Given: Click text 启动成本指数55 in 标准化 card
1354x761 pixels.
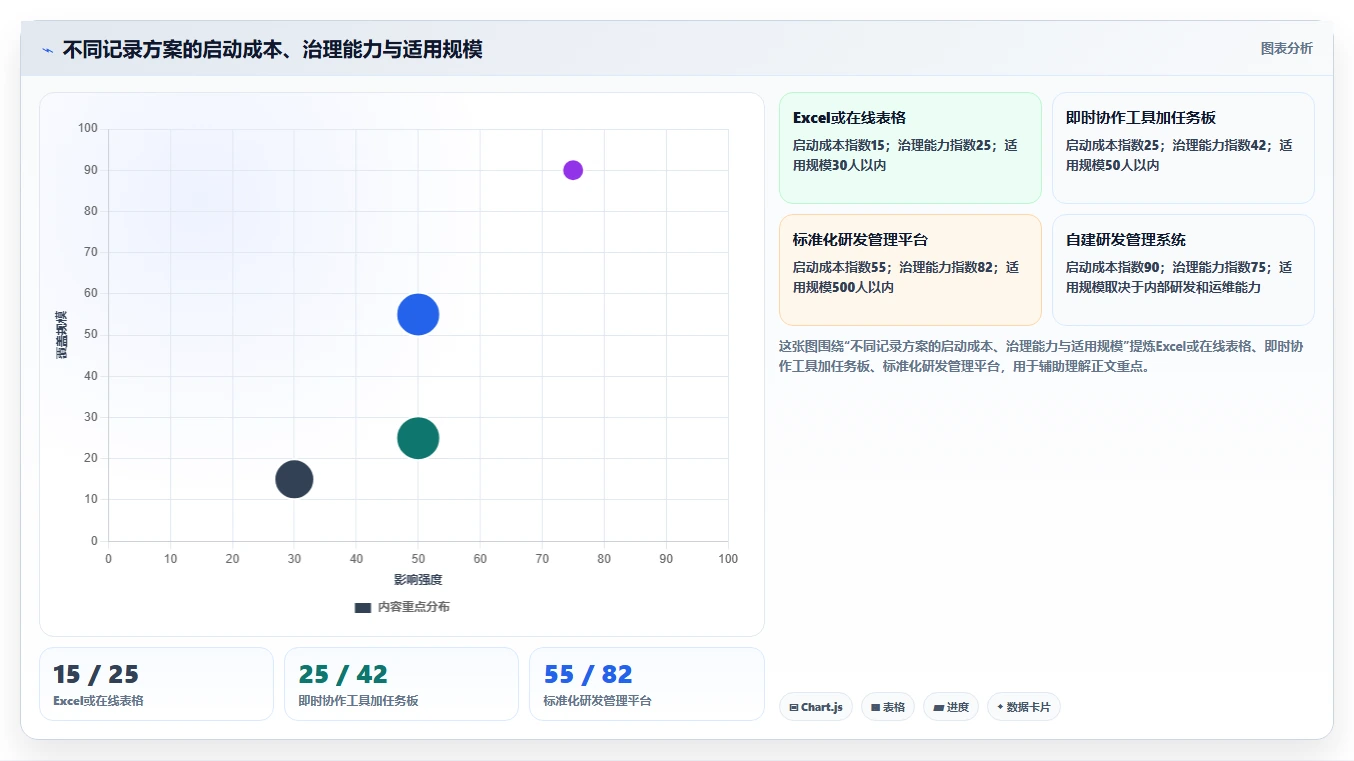Looking at the screenshot, I should point(839,267).
